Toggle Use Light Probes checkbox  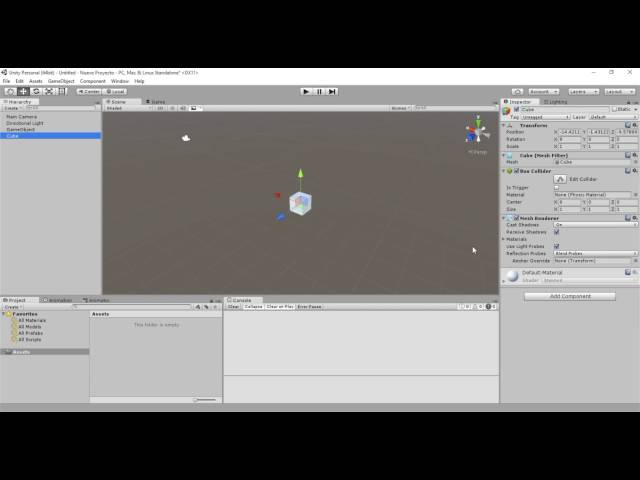pos(556,247)
